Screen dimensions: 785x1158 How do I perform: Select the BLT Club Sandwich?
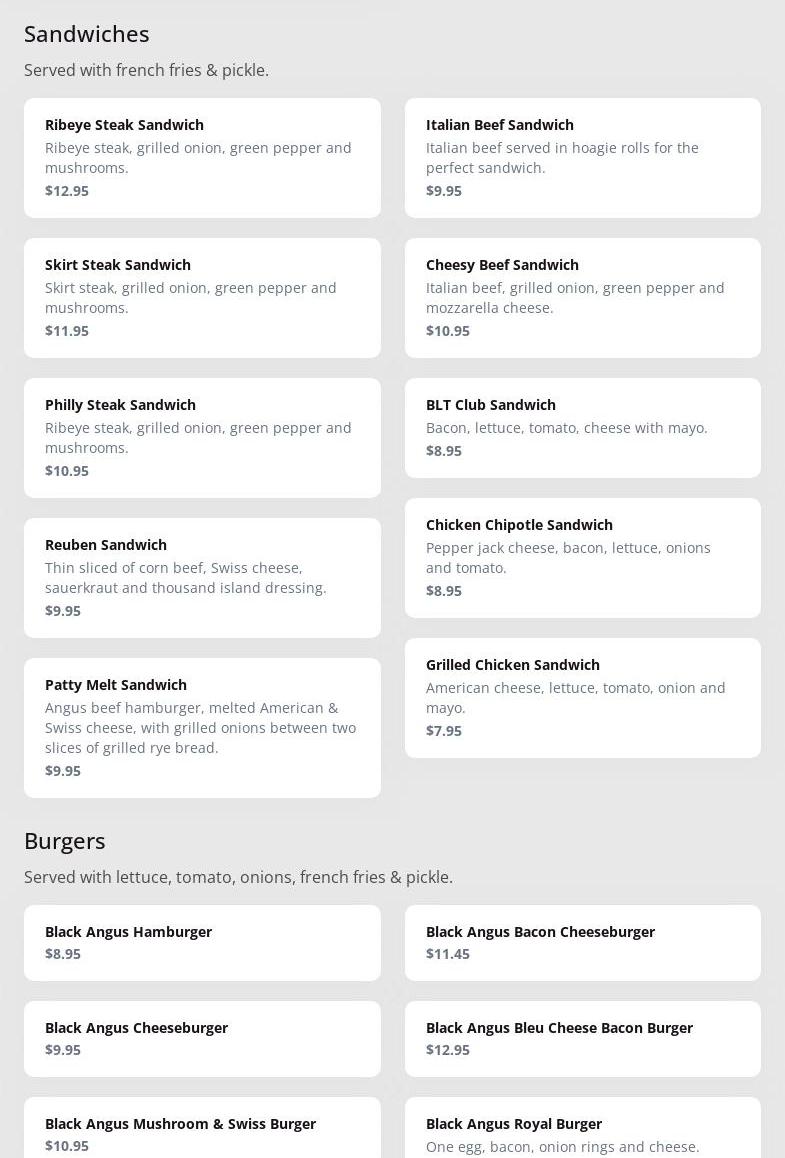pos(582,427)
